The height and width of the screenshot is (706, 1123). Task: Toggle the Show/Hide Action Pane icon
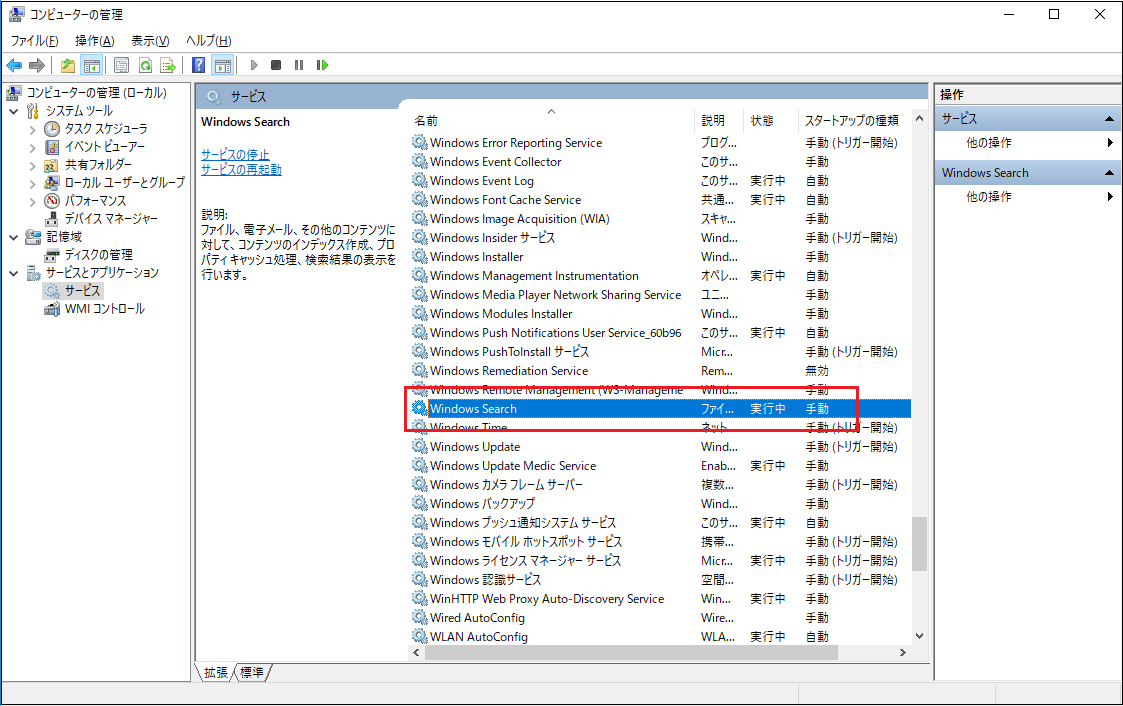[x=223, y=66]
